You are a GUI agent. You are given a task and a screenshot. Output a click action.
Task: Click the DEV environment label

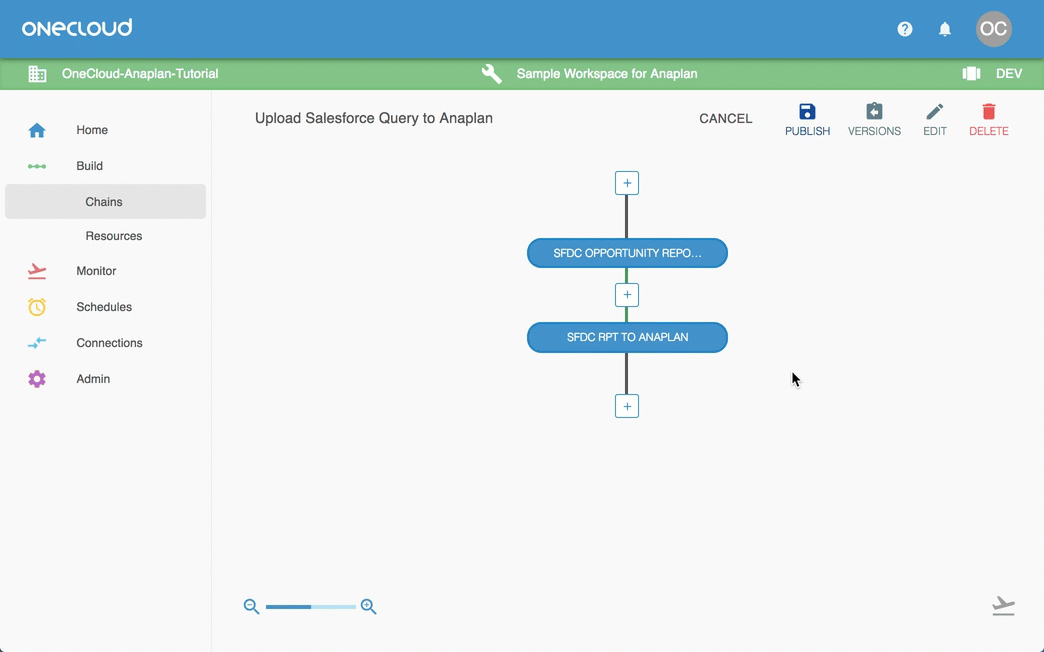[1009, 74]
